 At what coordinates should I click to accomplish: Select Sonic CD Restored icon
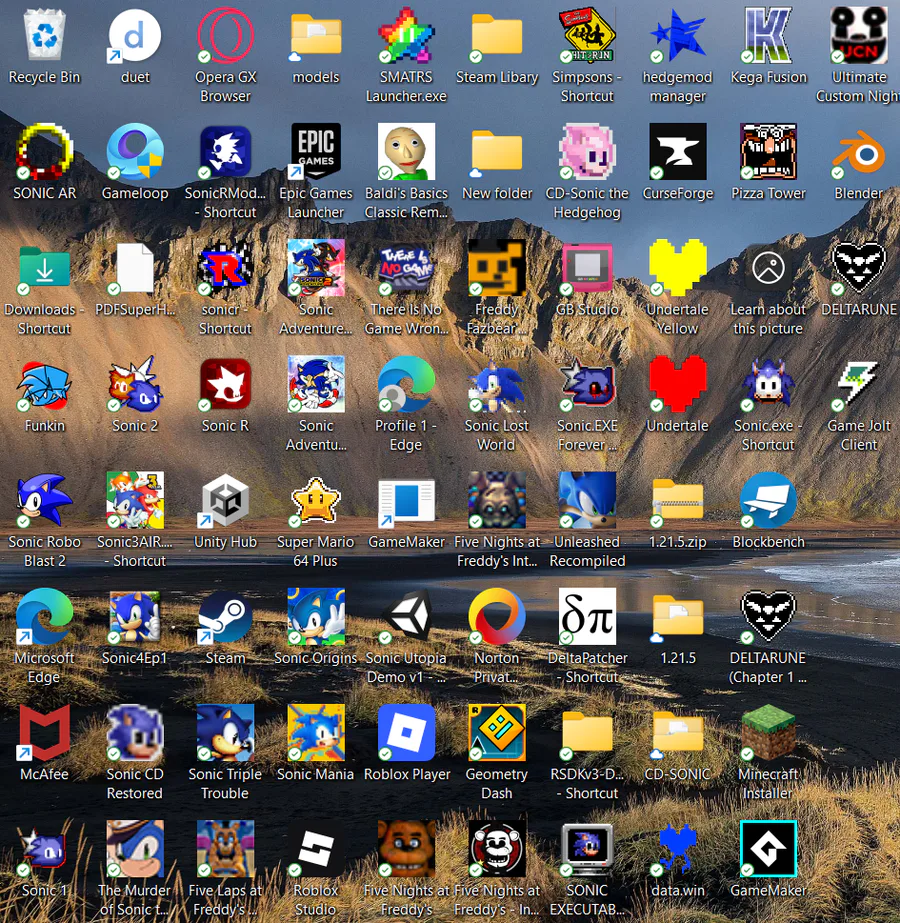click(x=135, y=733)
